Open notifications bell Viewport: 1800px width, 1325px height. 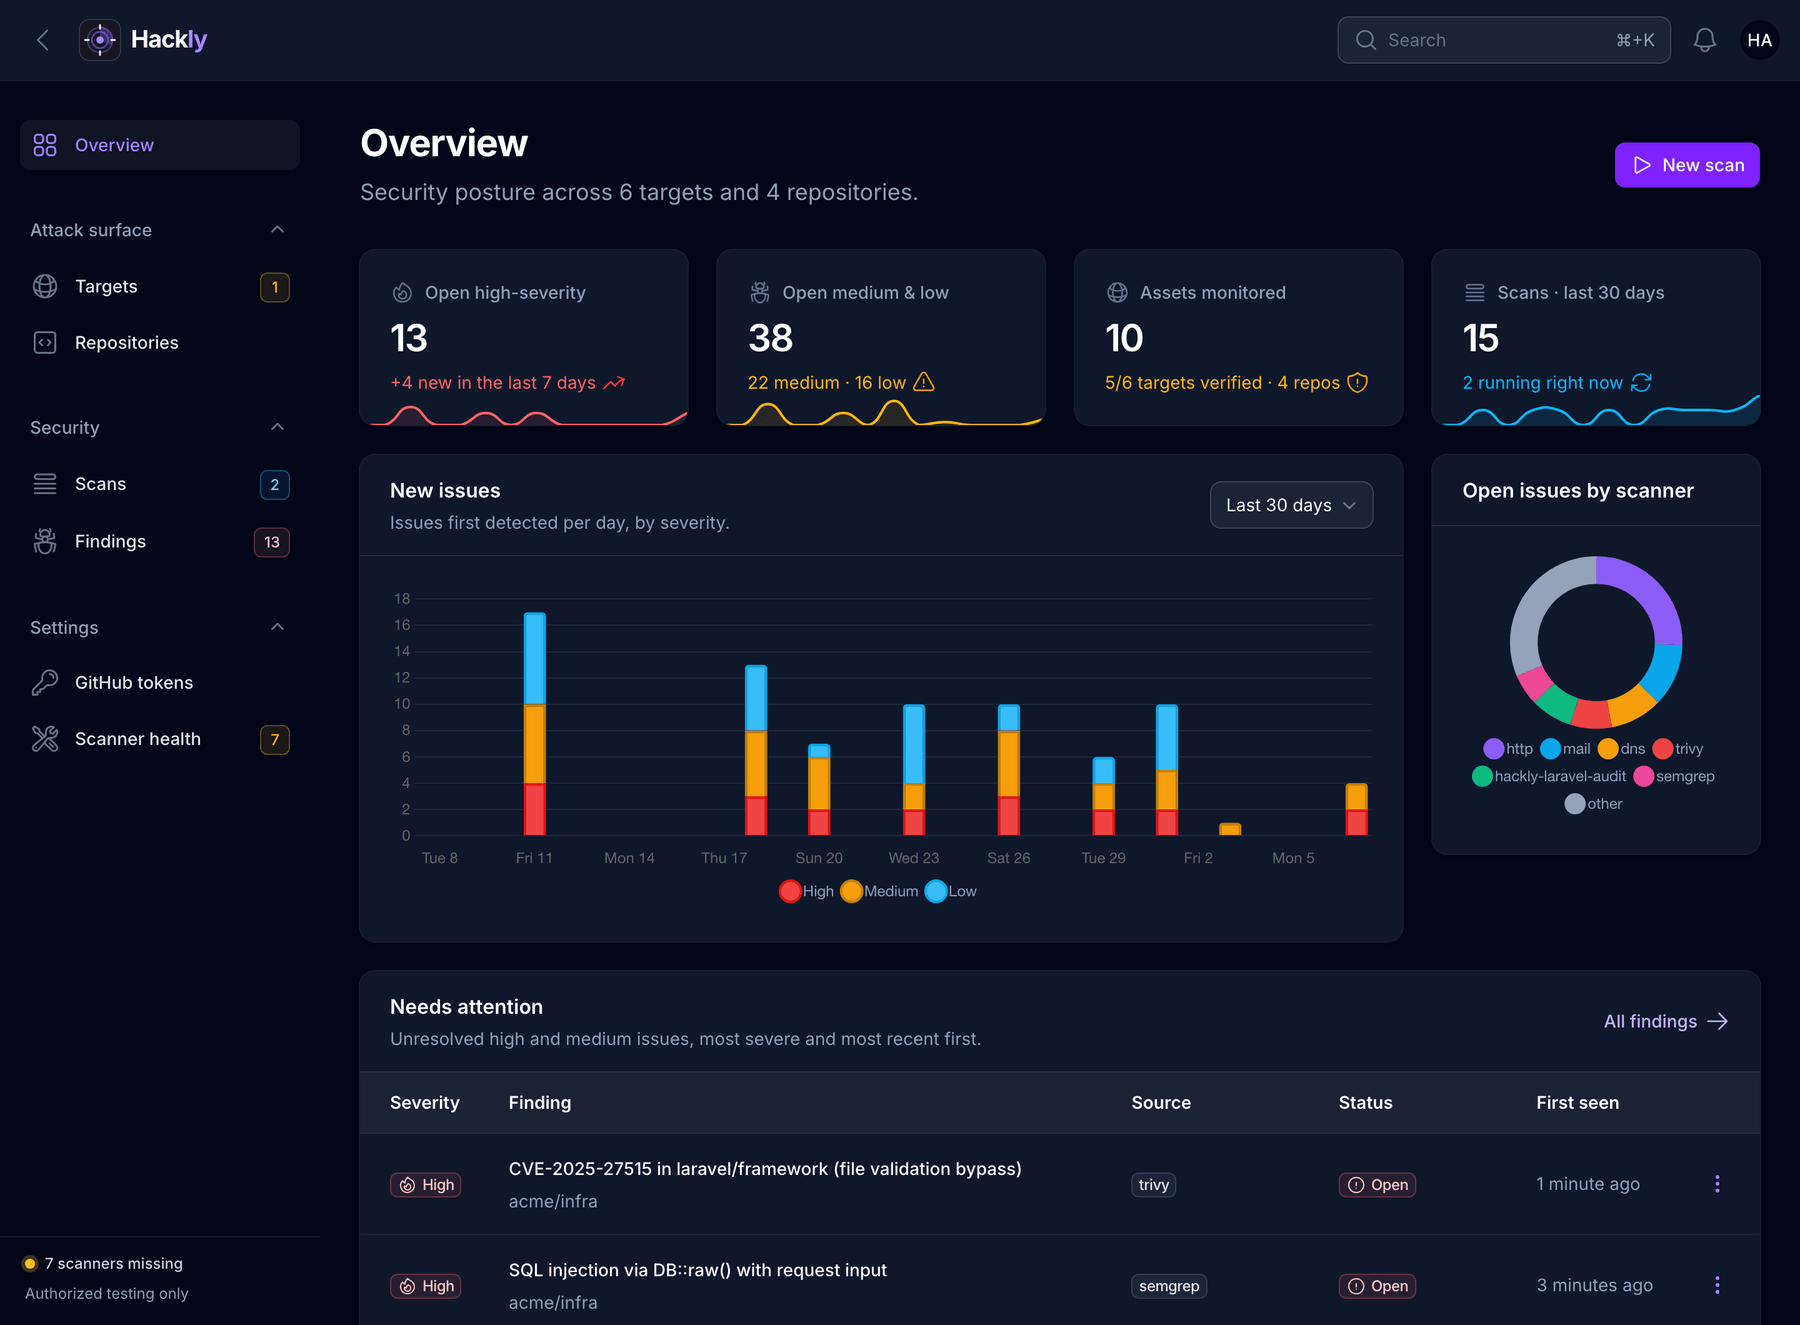pyautogui.click(x=1705, y=40)
